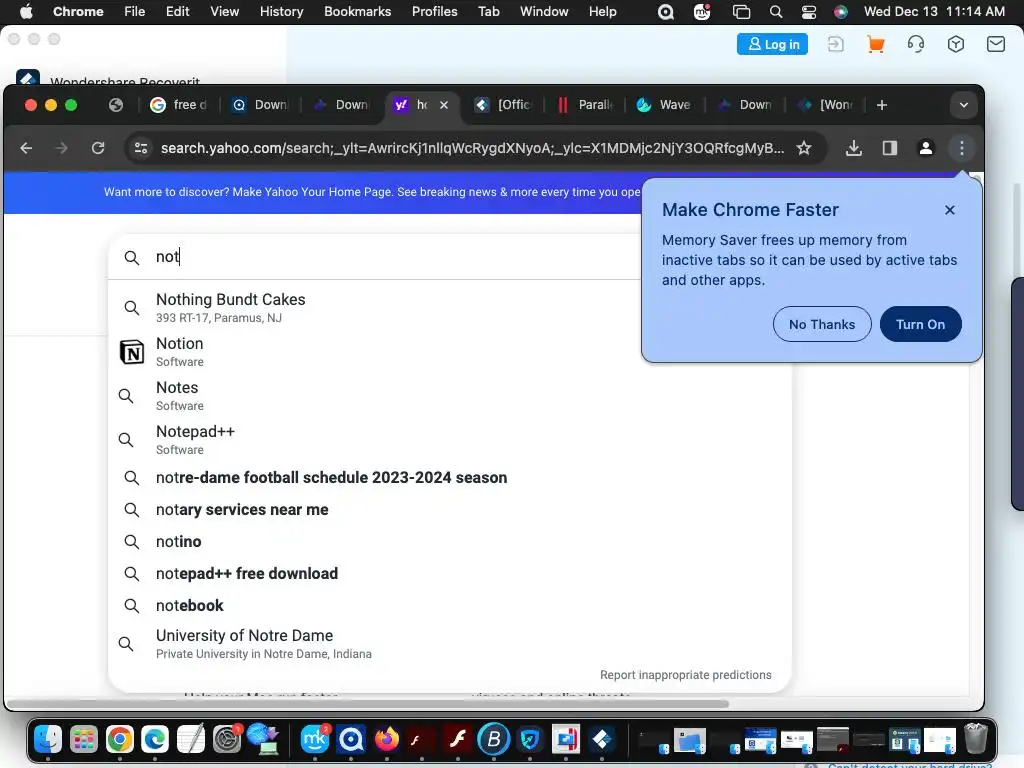Click shopping cart icon in Recoverit window
Screen dimensions: 1024x768
point(875,44)
